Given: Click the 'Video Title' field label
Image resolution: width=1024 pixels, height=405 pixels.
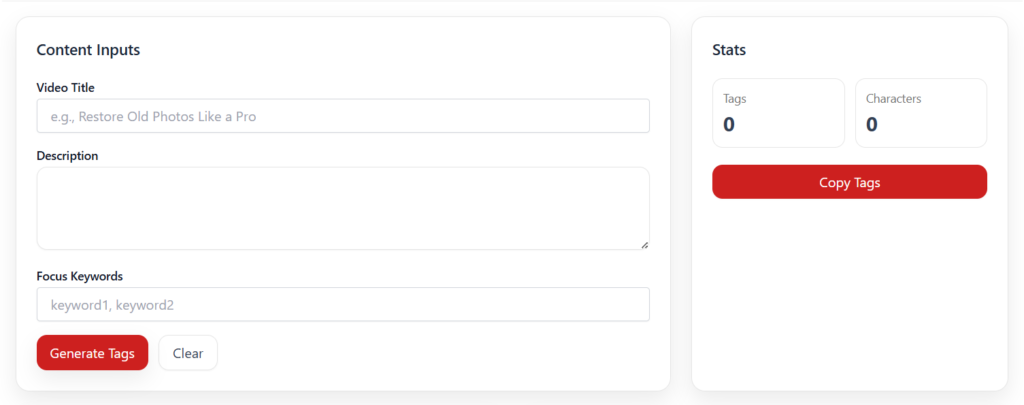Looking at the screenshot, I should click(x=65, y=88).
